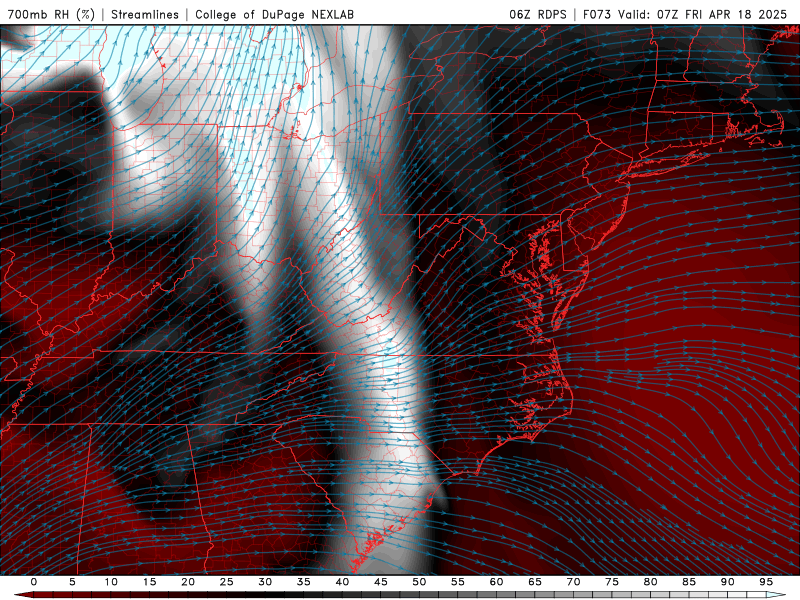
Task: Select the "55" color scale label
Action: click(x=458, y=582)
